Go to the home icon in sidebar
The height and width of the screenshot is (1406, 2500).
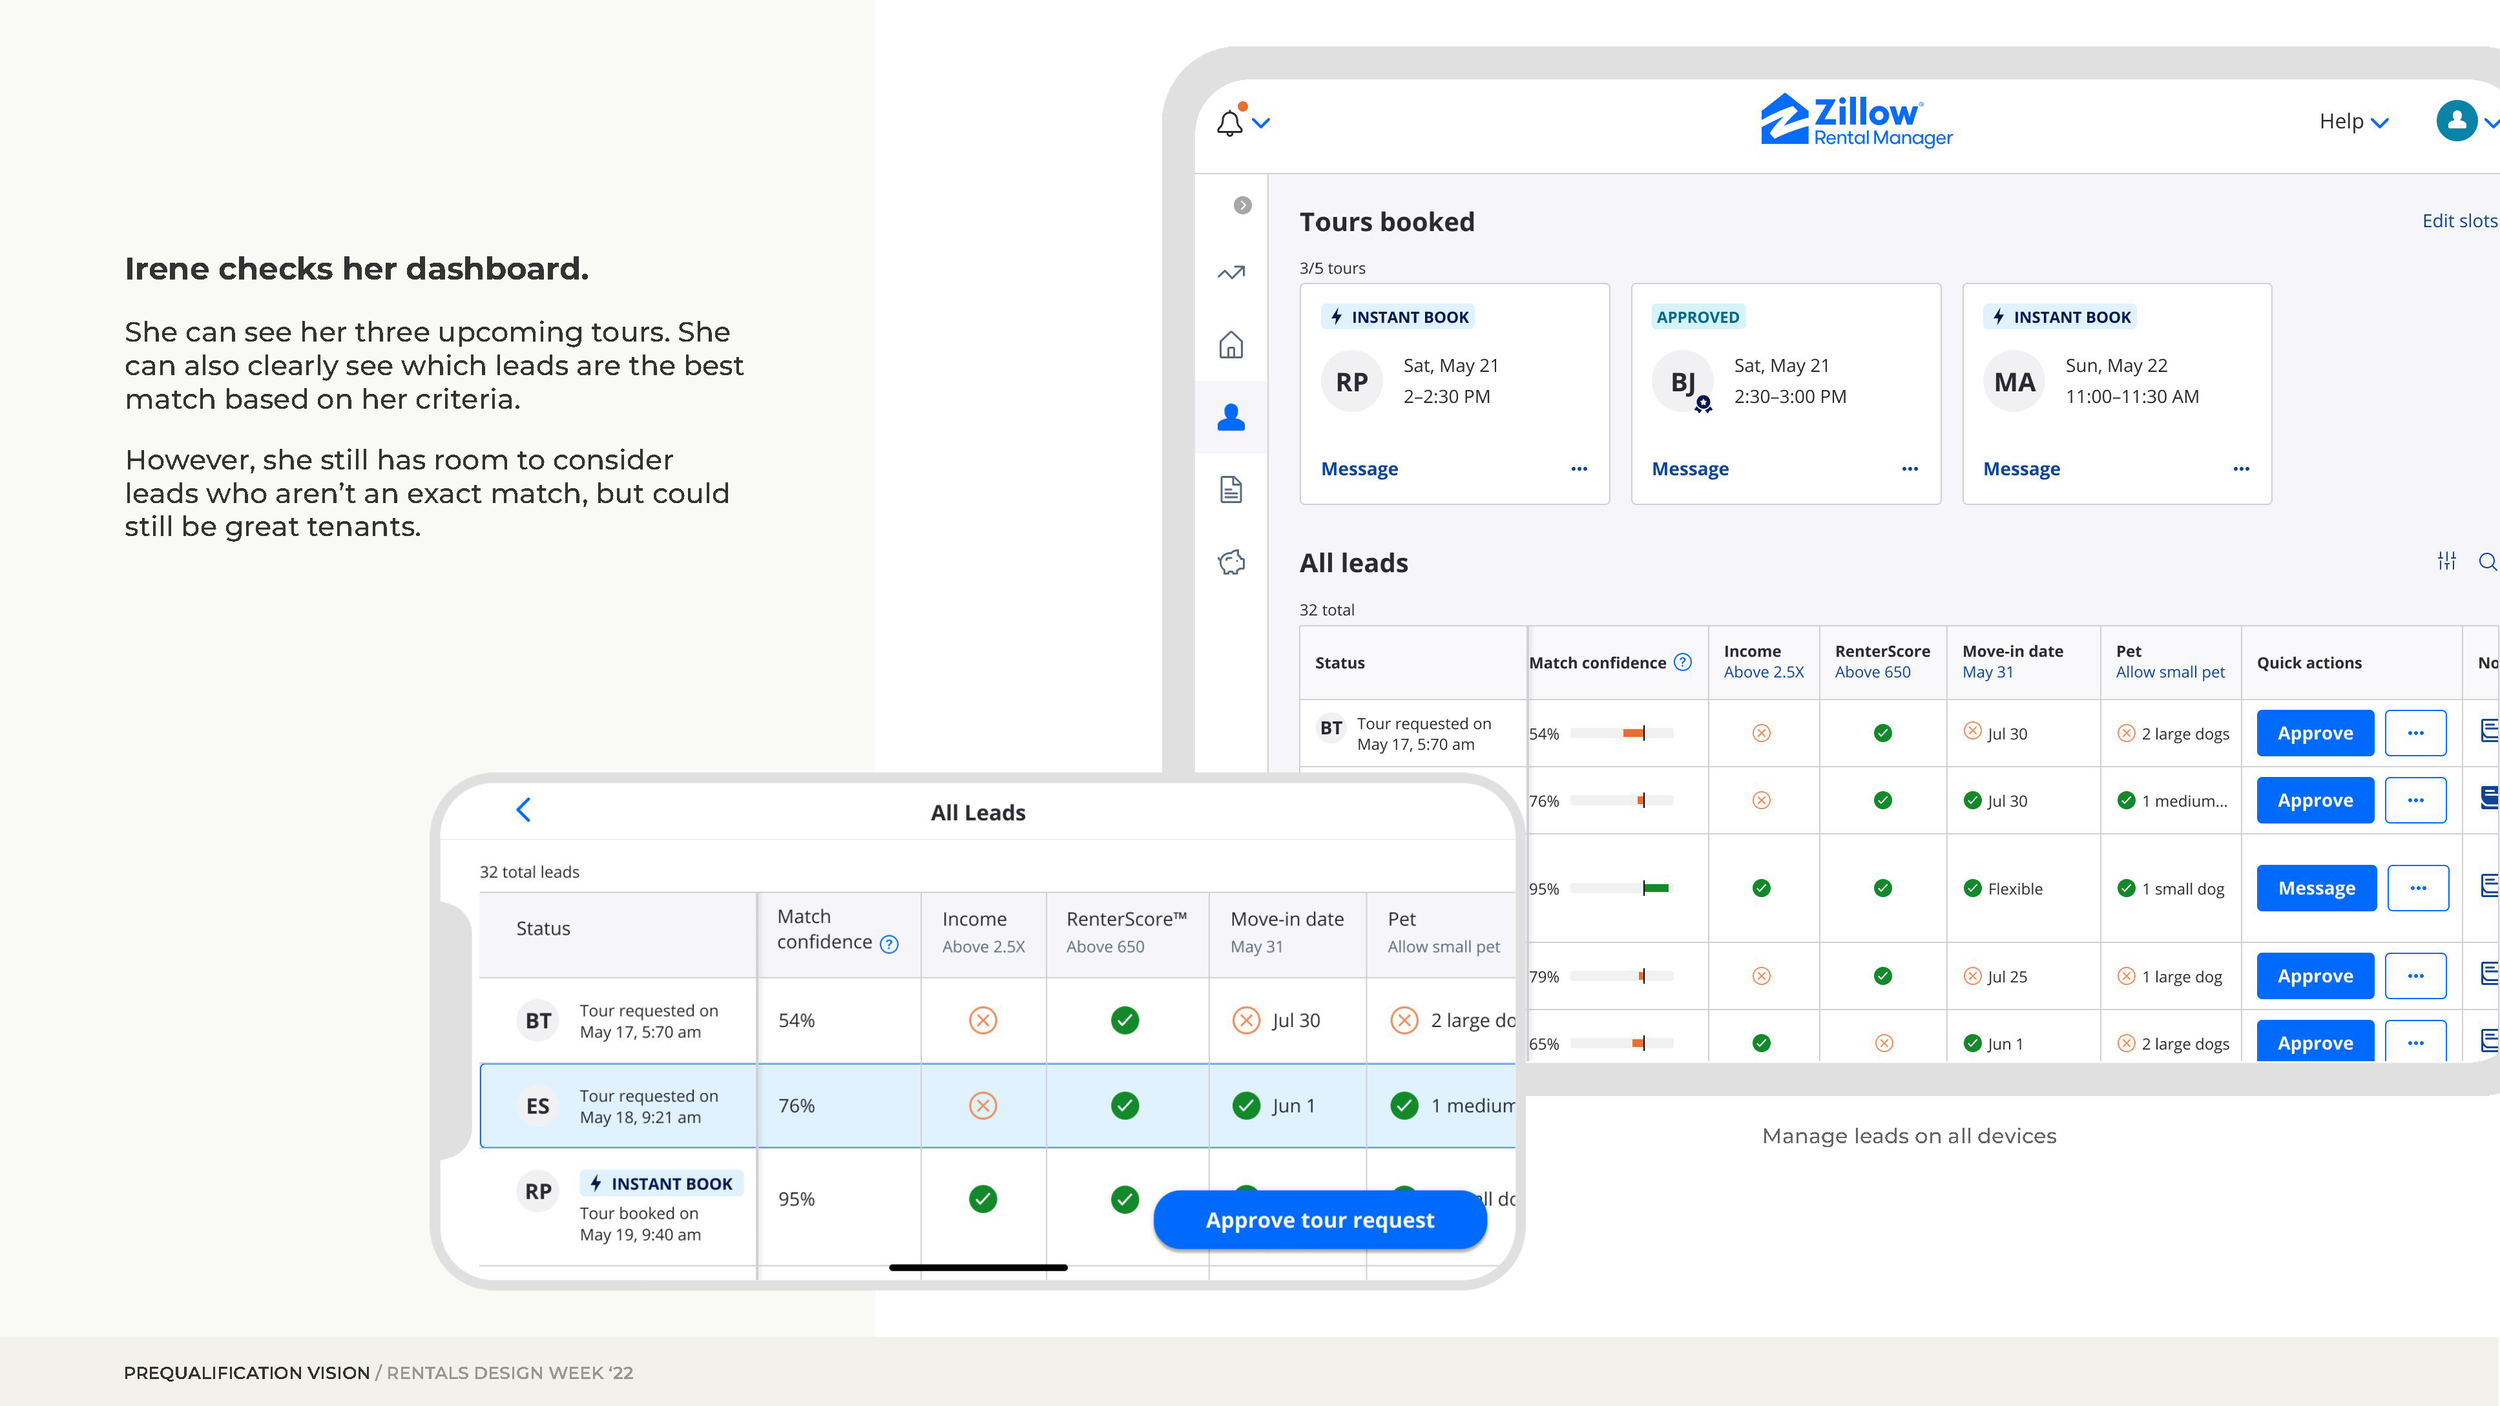point(1231,345)
